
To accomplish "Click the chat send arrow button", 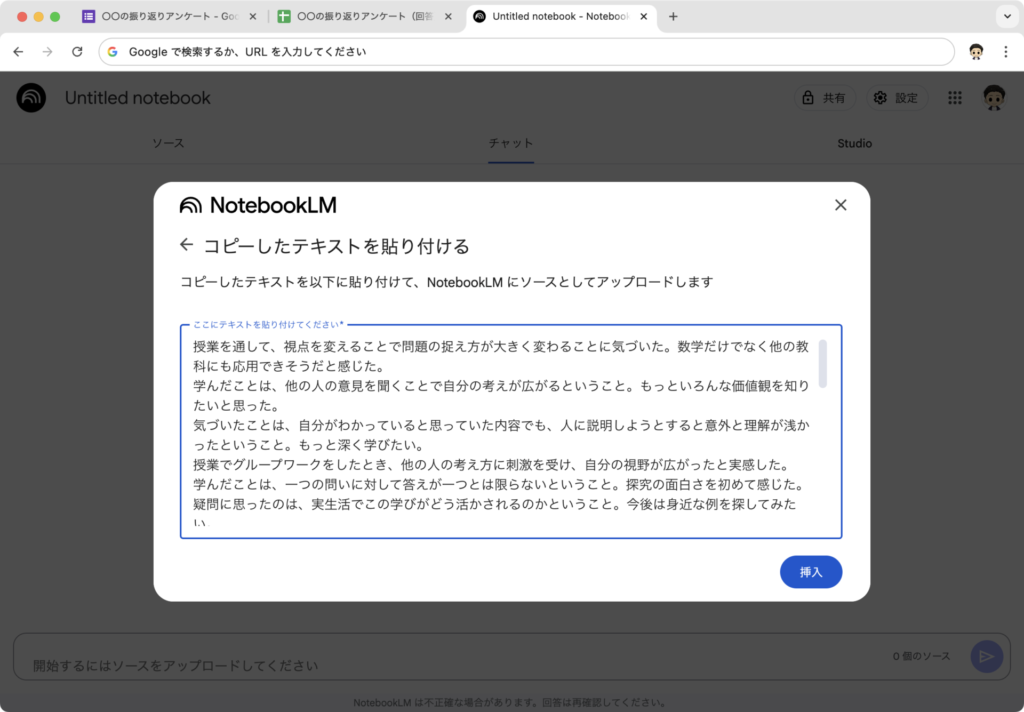I will (x=986, y=656).
